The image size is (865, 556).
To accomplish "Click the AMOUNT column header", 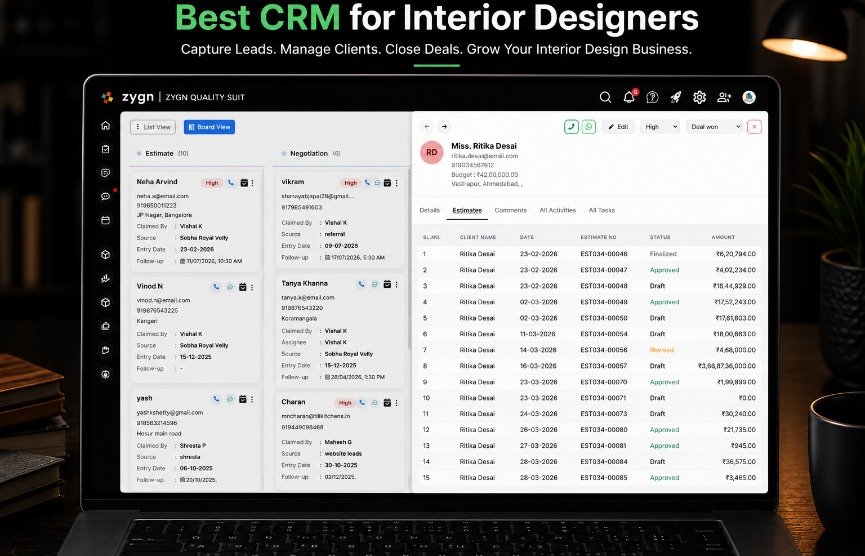I will click(x=723, y=237).
